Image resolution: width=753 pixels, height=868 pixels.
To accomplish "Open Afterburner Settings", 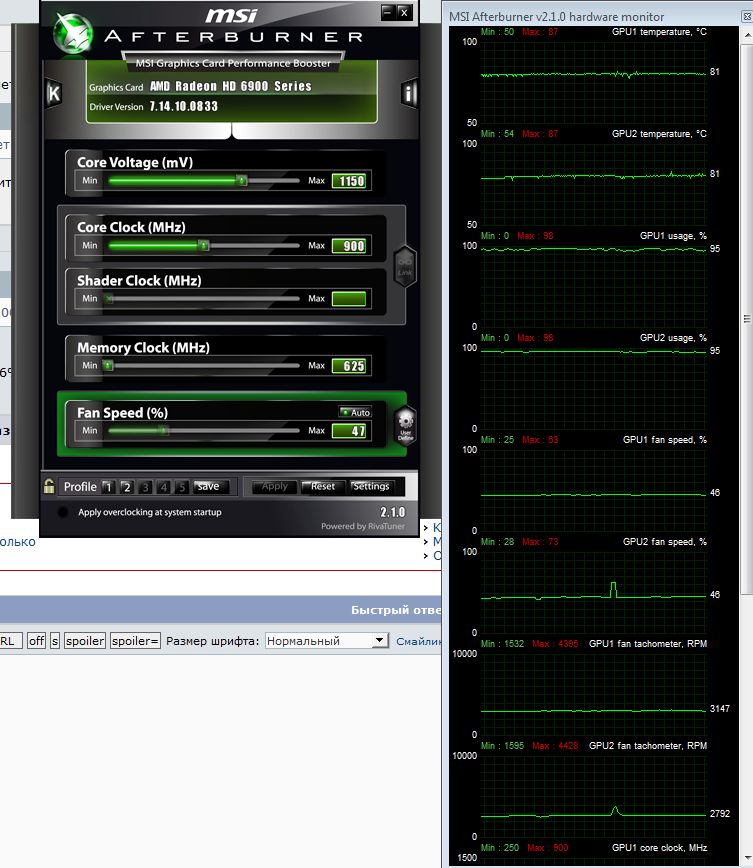I will point(370,487).
